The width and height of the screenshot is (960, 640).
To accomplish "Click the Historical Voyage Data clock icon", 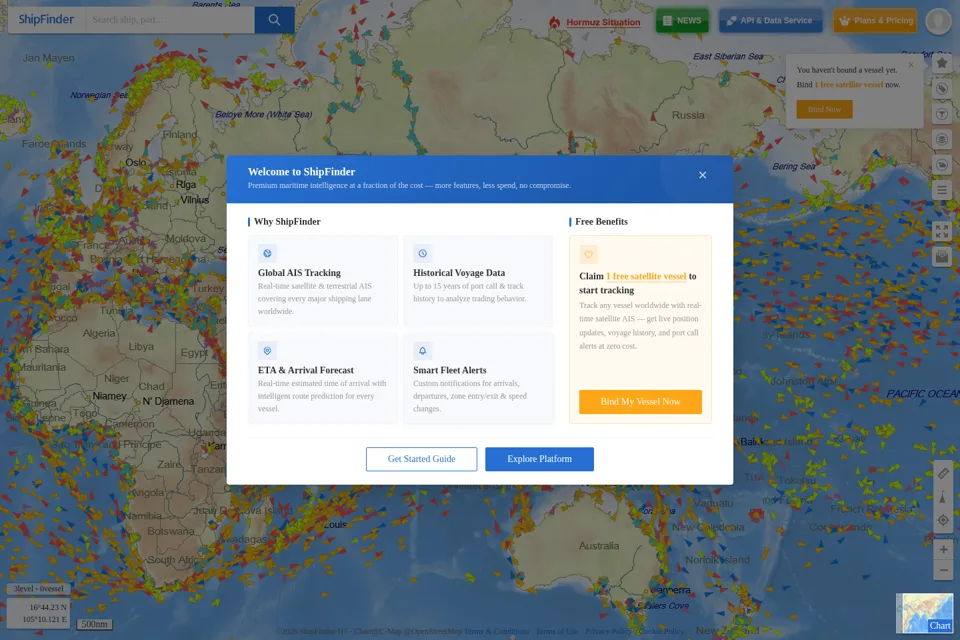I will click(422, 254).
